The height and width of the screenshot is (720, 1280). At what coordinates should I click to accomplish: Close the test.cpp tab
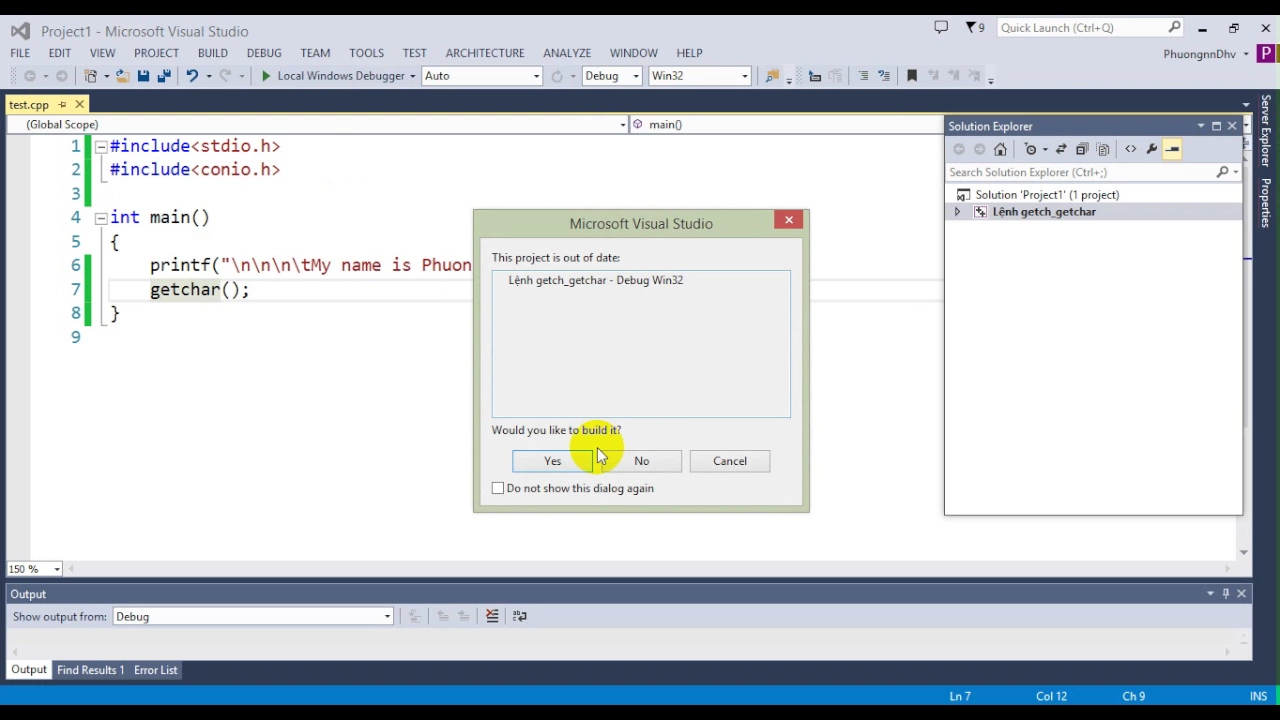tap(79, 105)
